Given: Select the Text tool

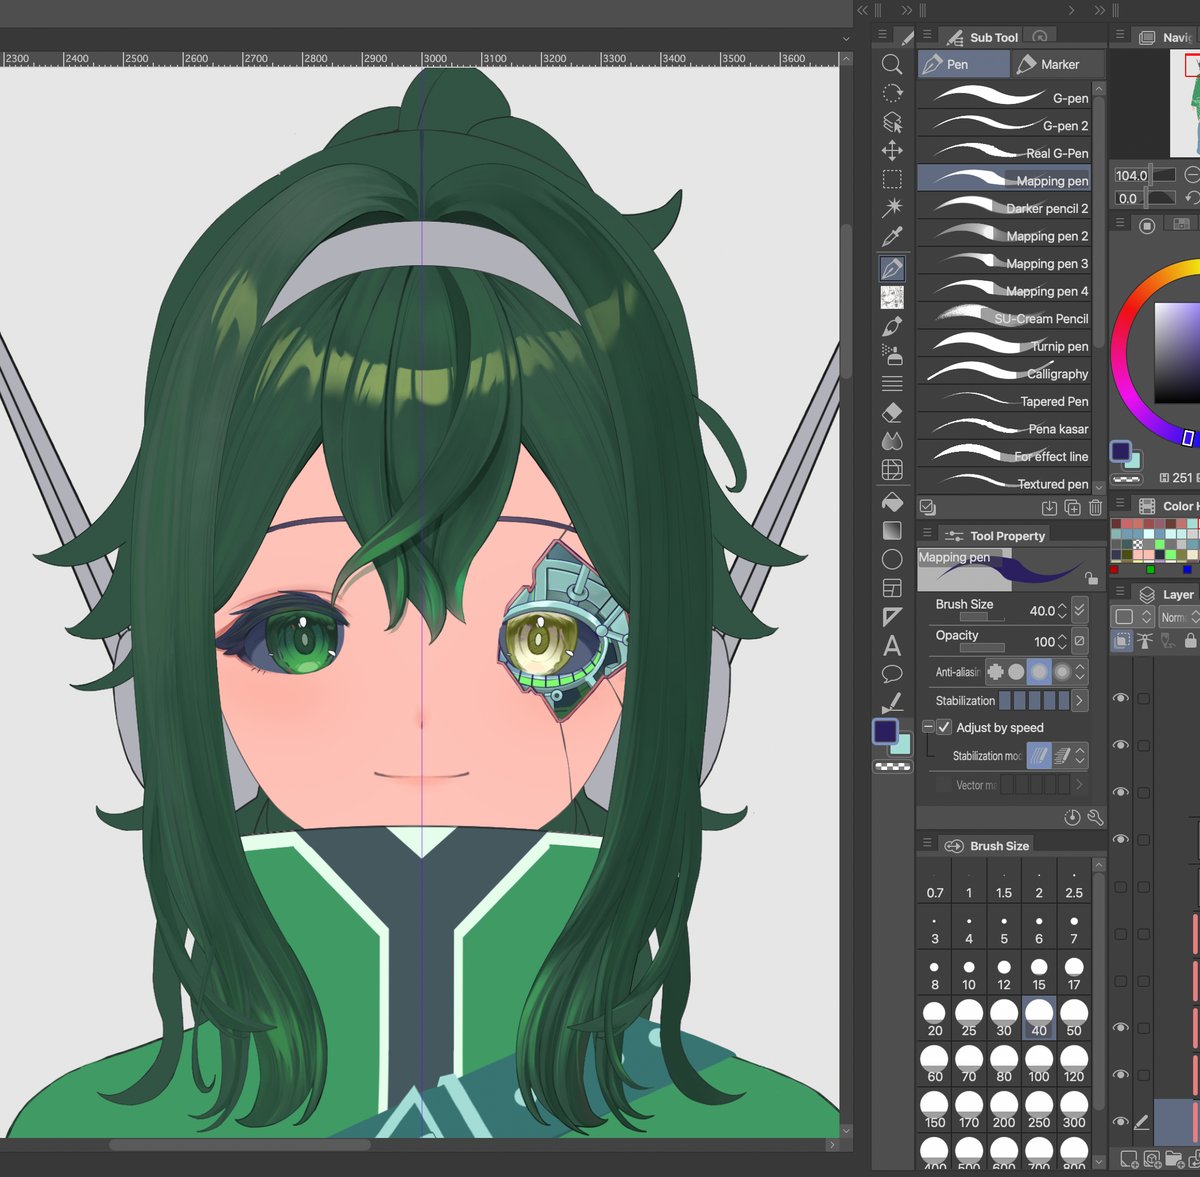Looking at the screenshot, I should tap(892, 646).
